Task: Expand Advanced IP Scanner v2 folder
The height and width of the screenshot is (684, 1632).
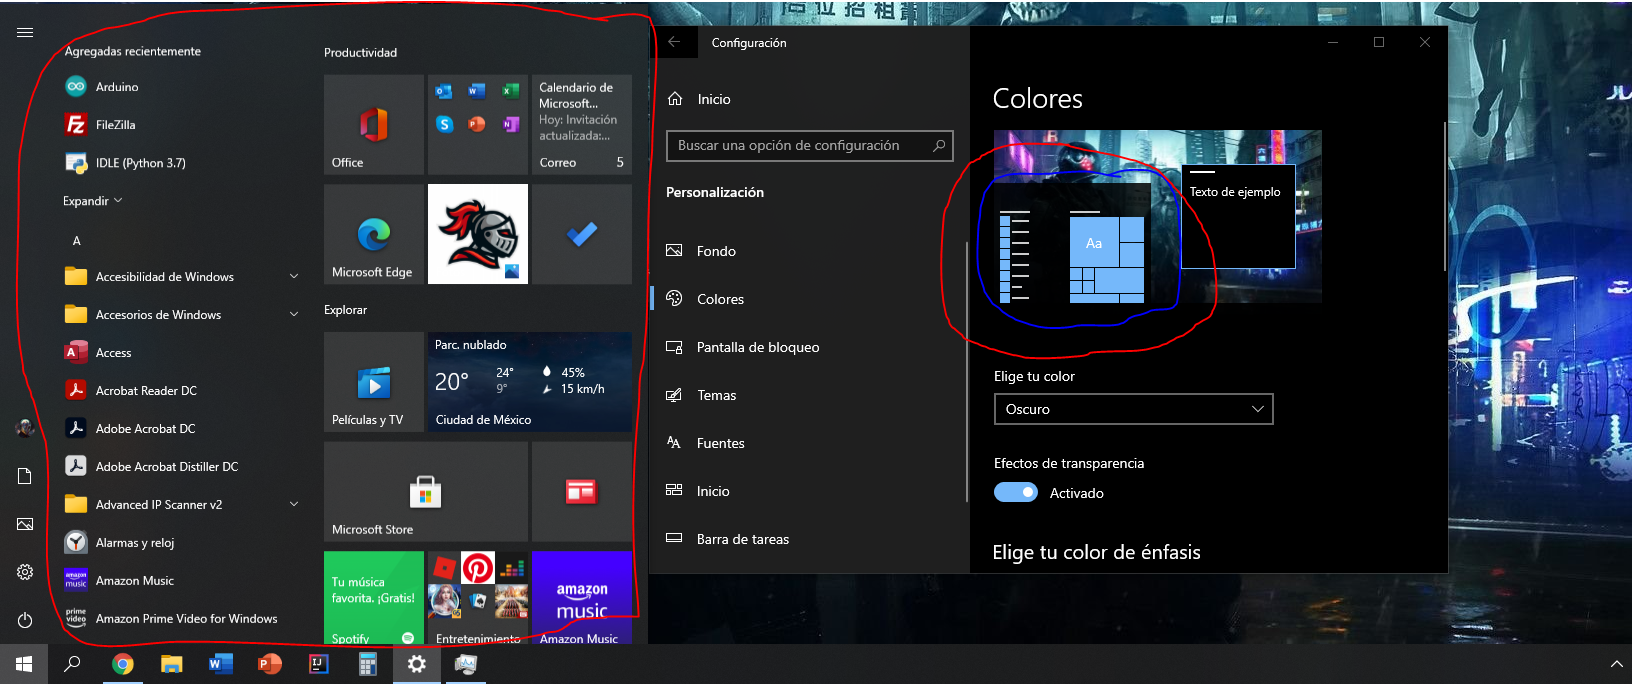Action: (x=183, y=505)
